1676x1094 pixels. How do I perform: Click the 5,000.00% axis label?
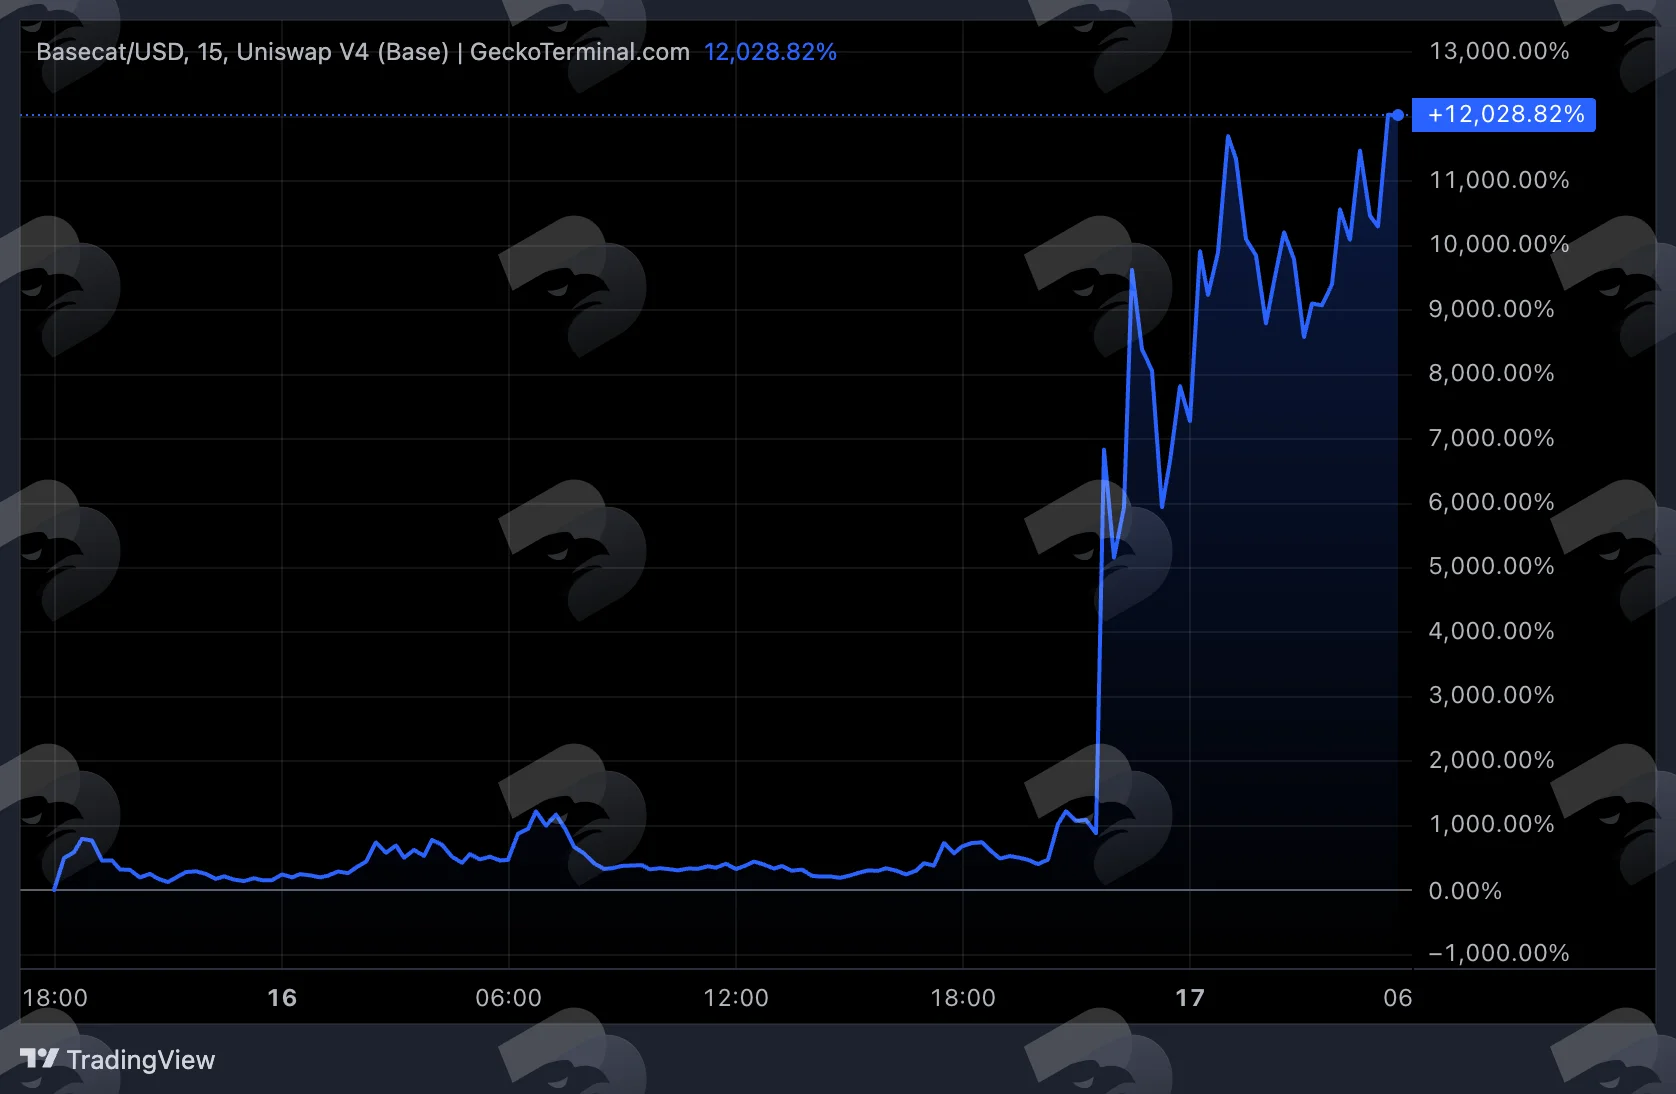(1491, 566)
